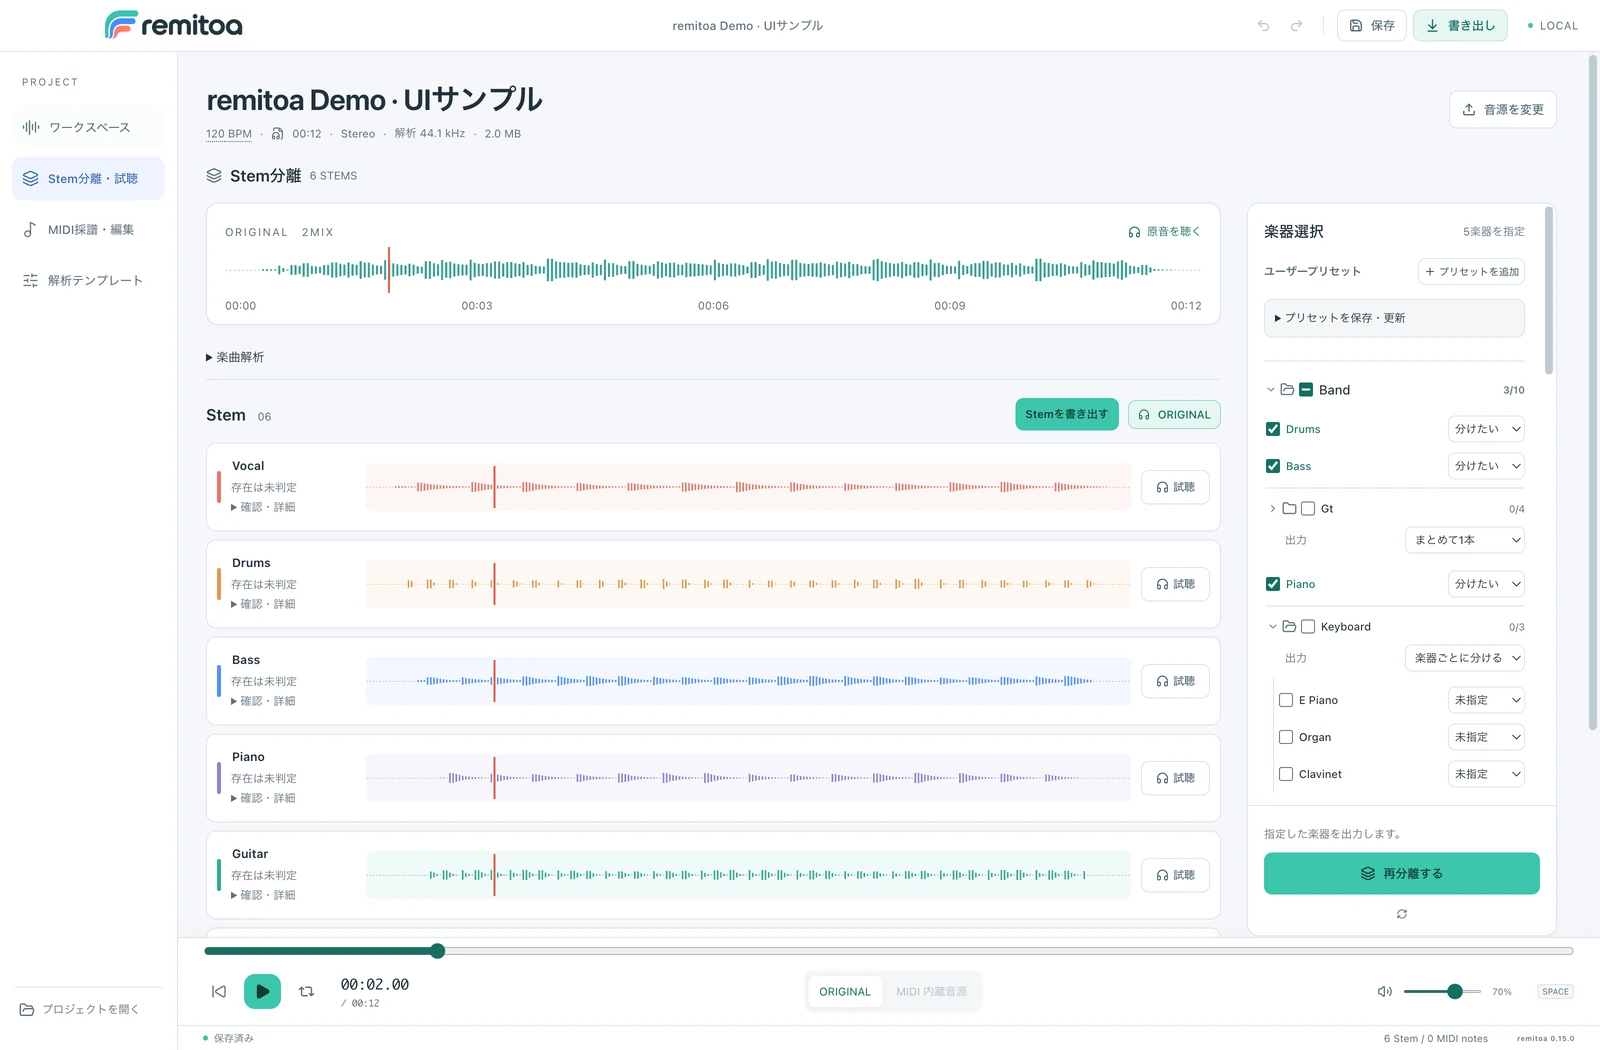Toggle the loop icon in transport bar
This screenshot has height=1050, width=1600.
click(307, 991)
